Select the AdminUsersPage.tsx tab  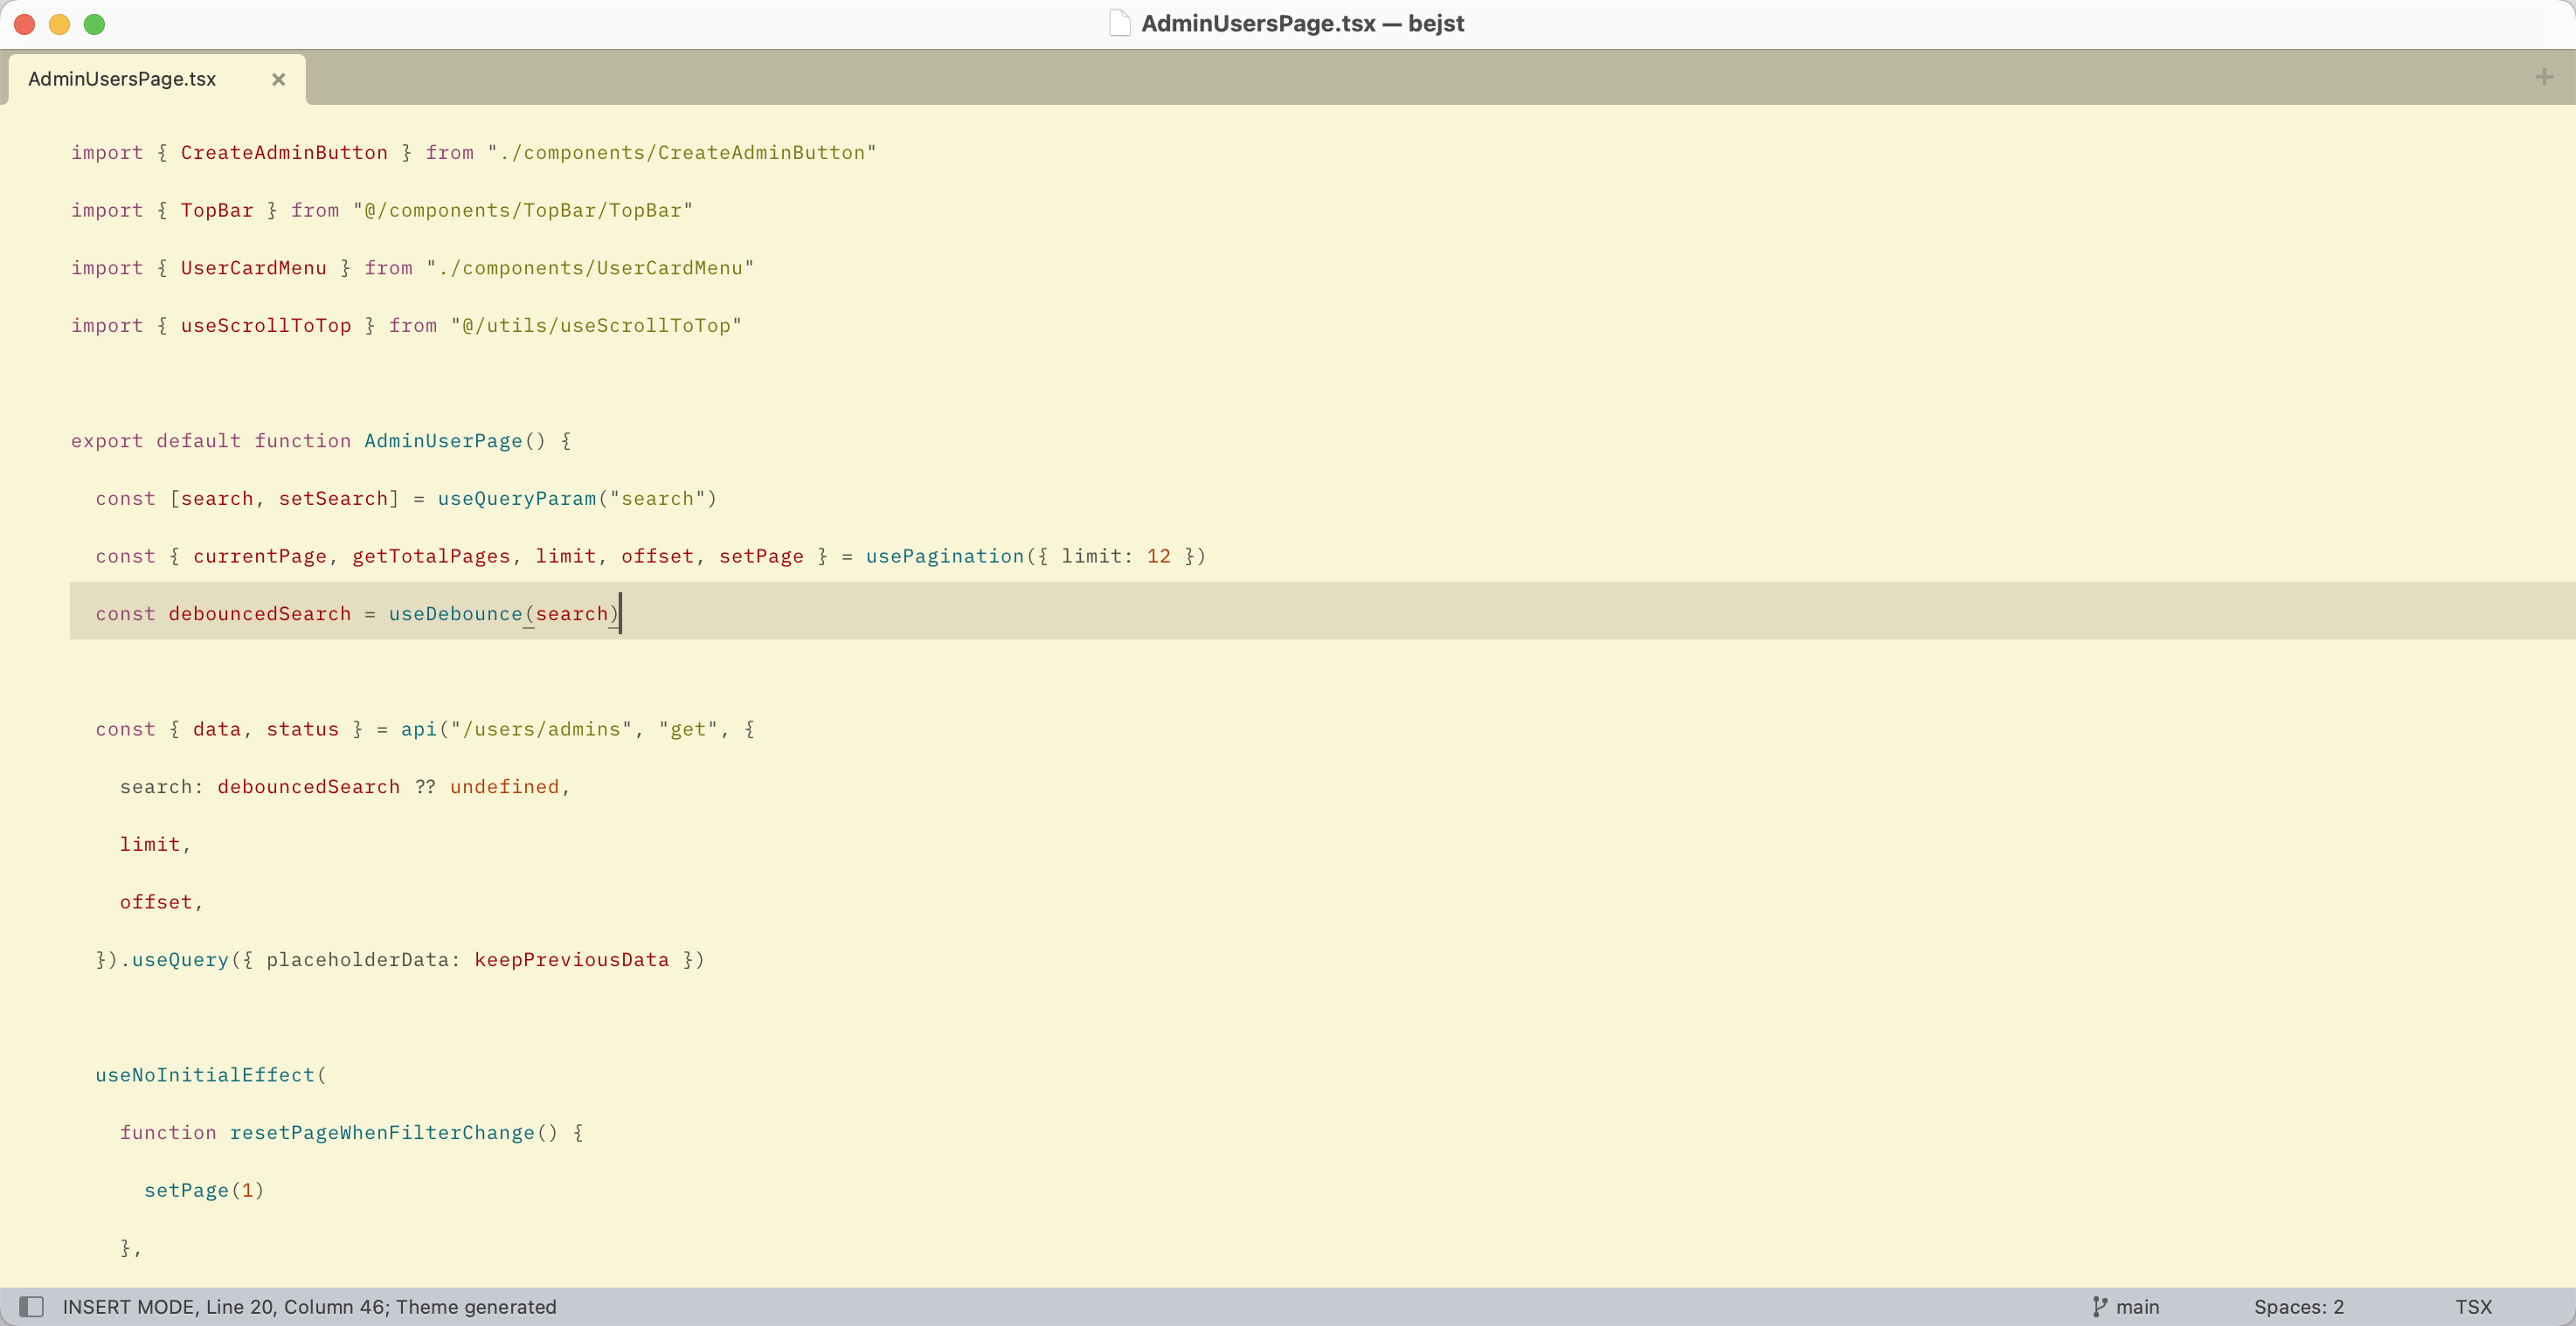click(x=122, y=79)
